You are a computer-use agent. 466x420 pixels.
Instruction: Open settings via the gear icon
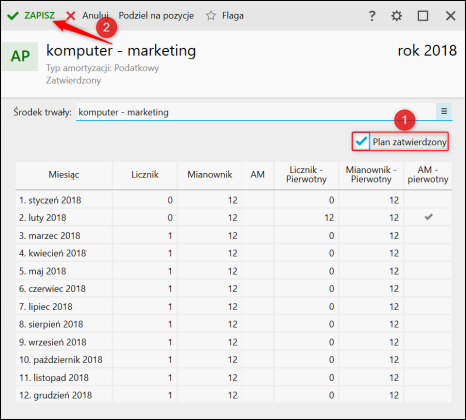[397, 16]
